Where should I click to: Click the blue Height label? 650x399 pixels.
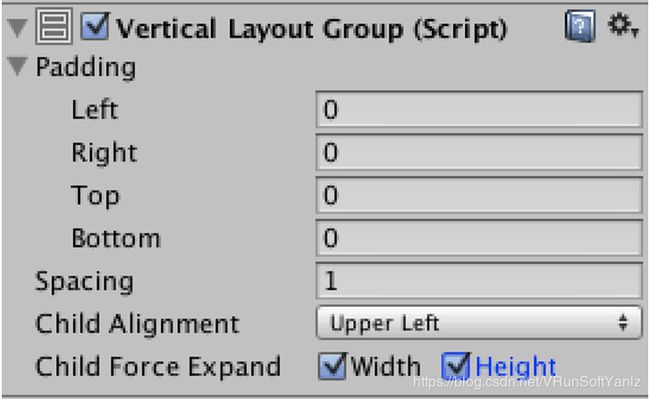[x=515, y=366]
